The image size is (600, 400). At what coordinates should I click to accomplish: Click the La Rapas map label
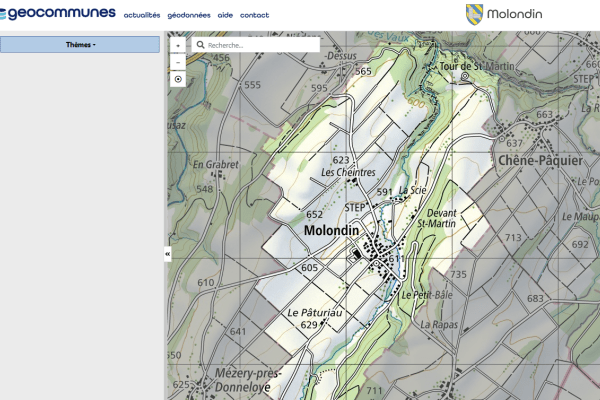pos(439,325)
